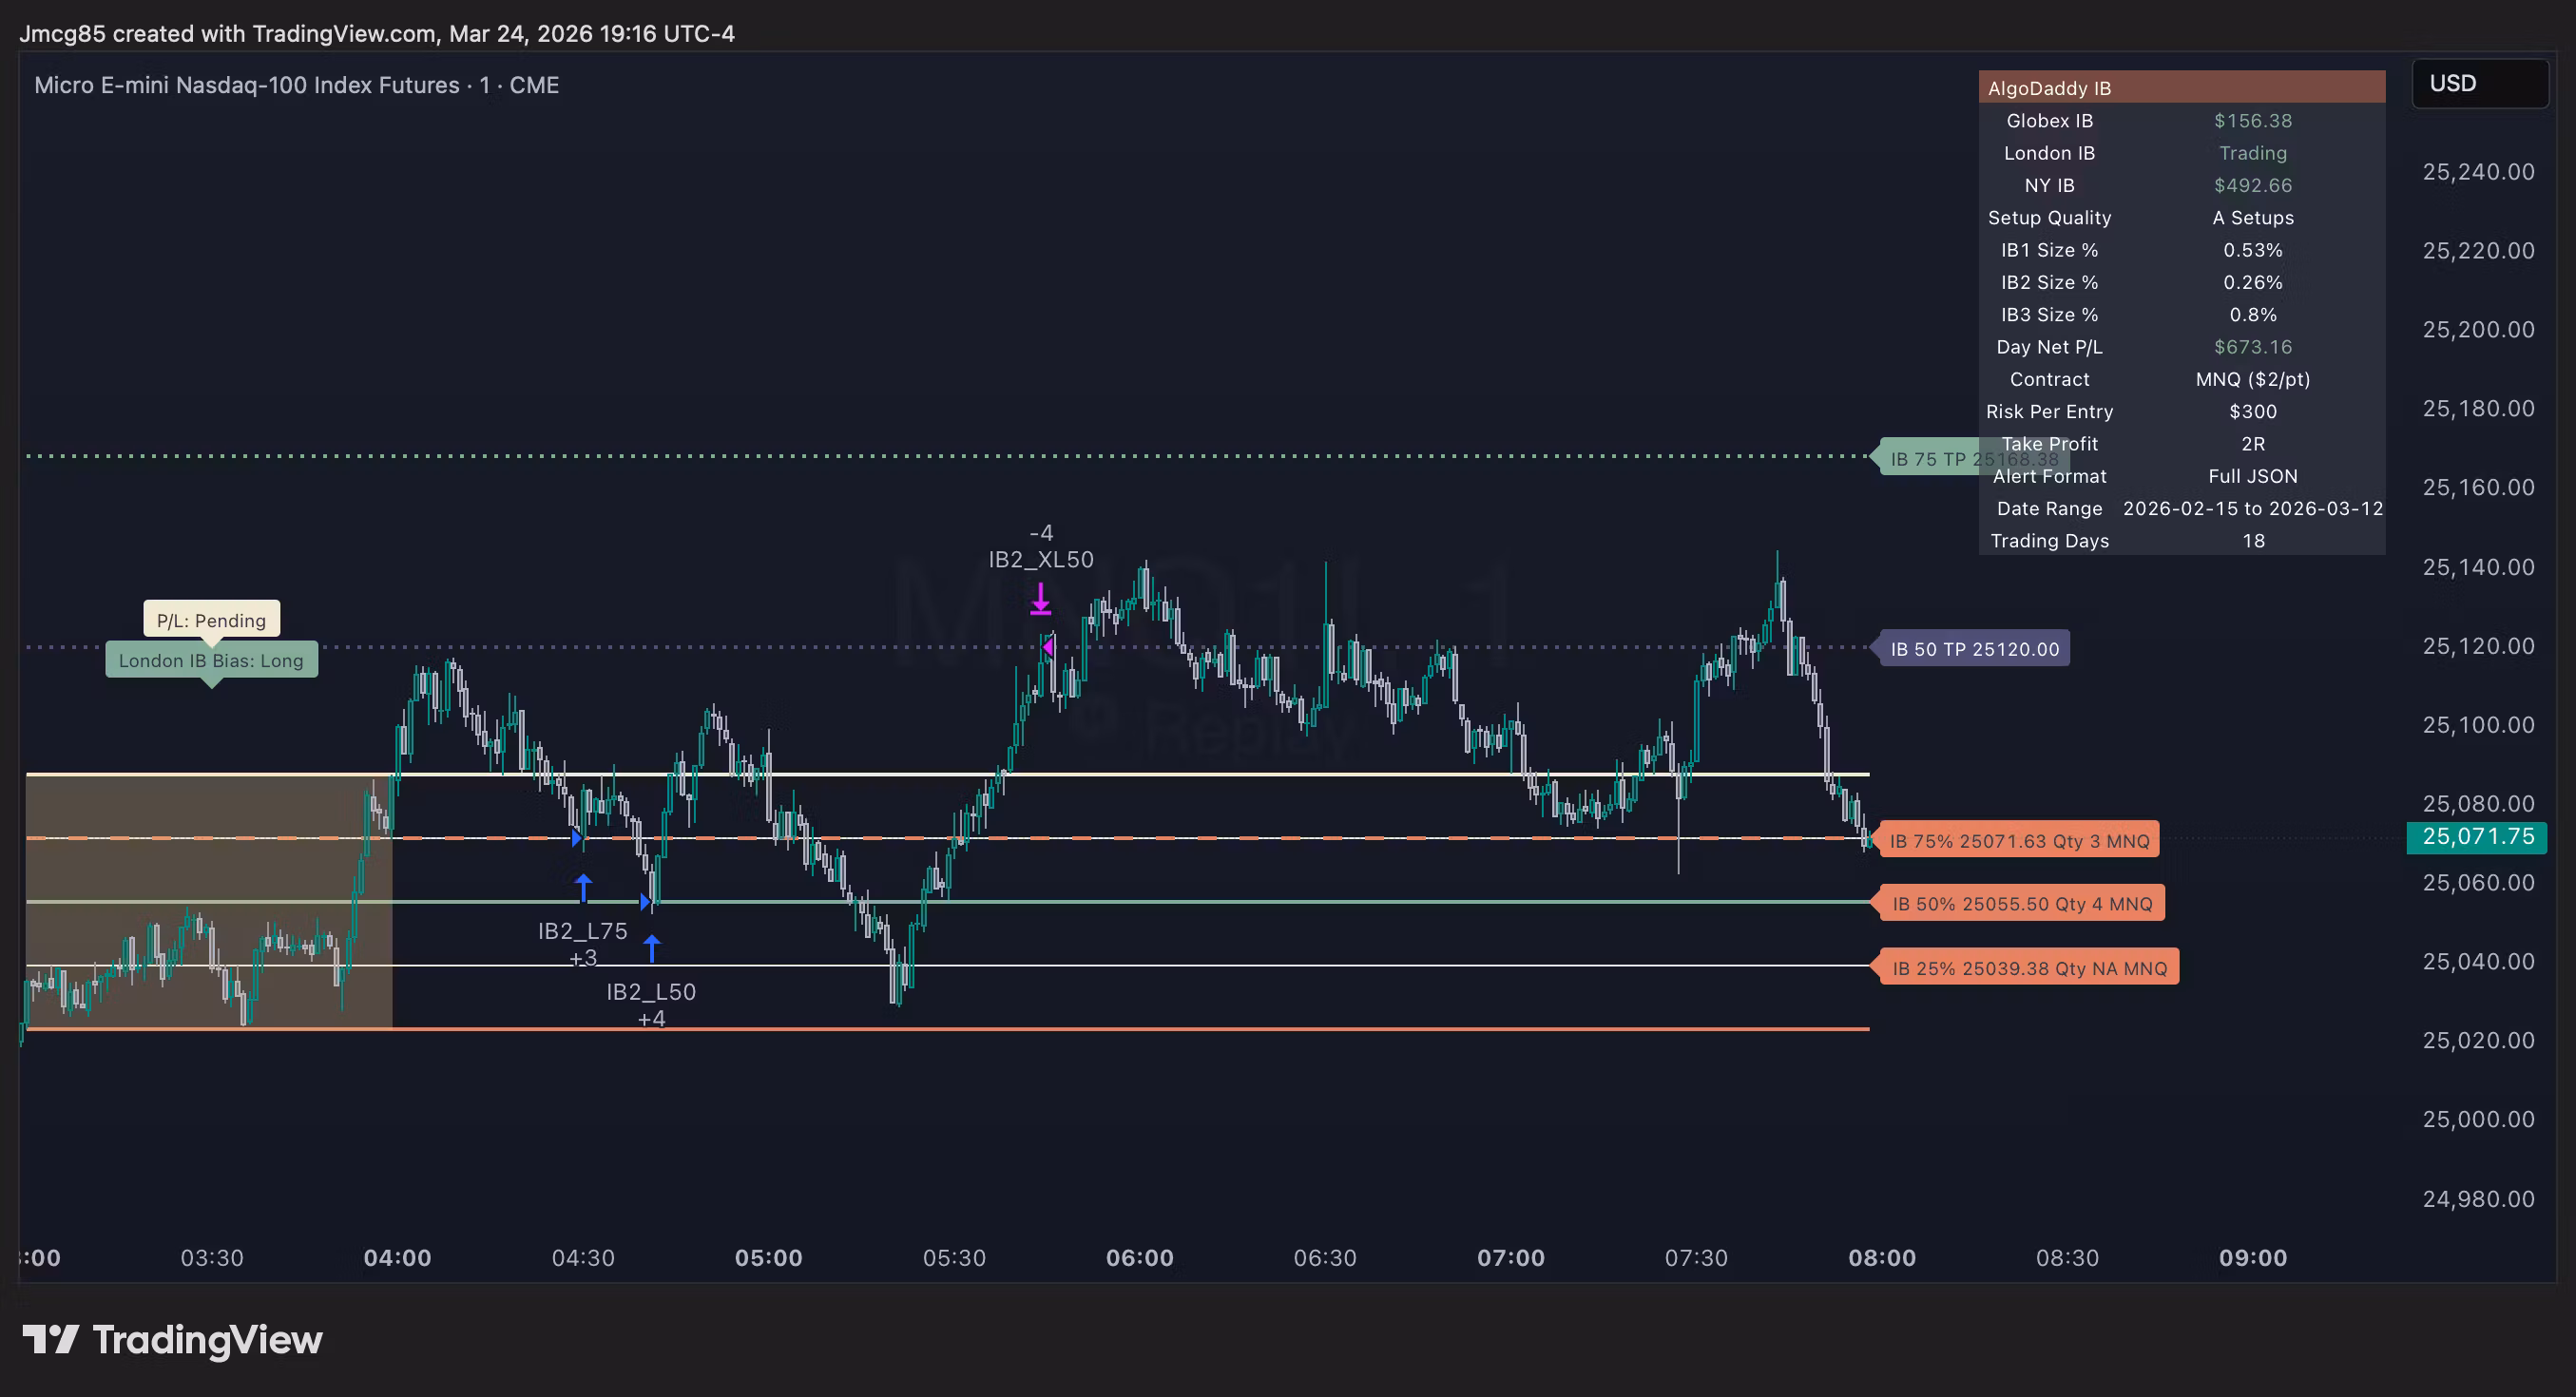
Task: Click IB 50% 25055.50 Qty 4 MNQ label
Action: [2021, 904]
